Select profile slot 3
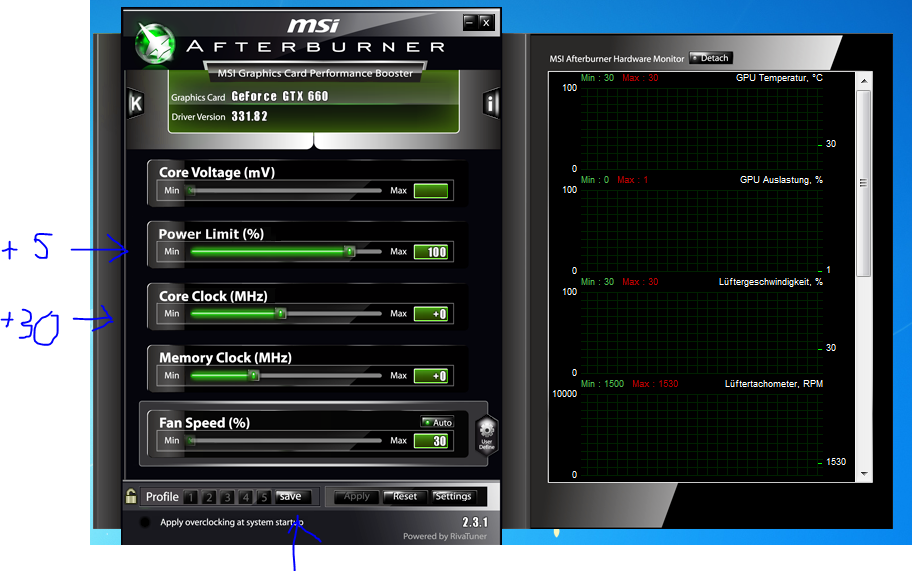The image size is (912, 571). [227, 497]
